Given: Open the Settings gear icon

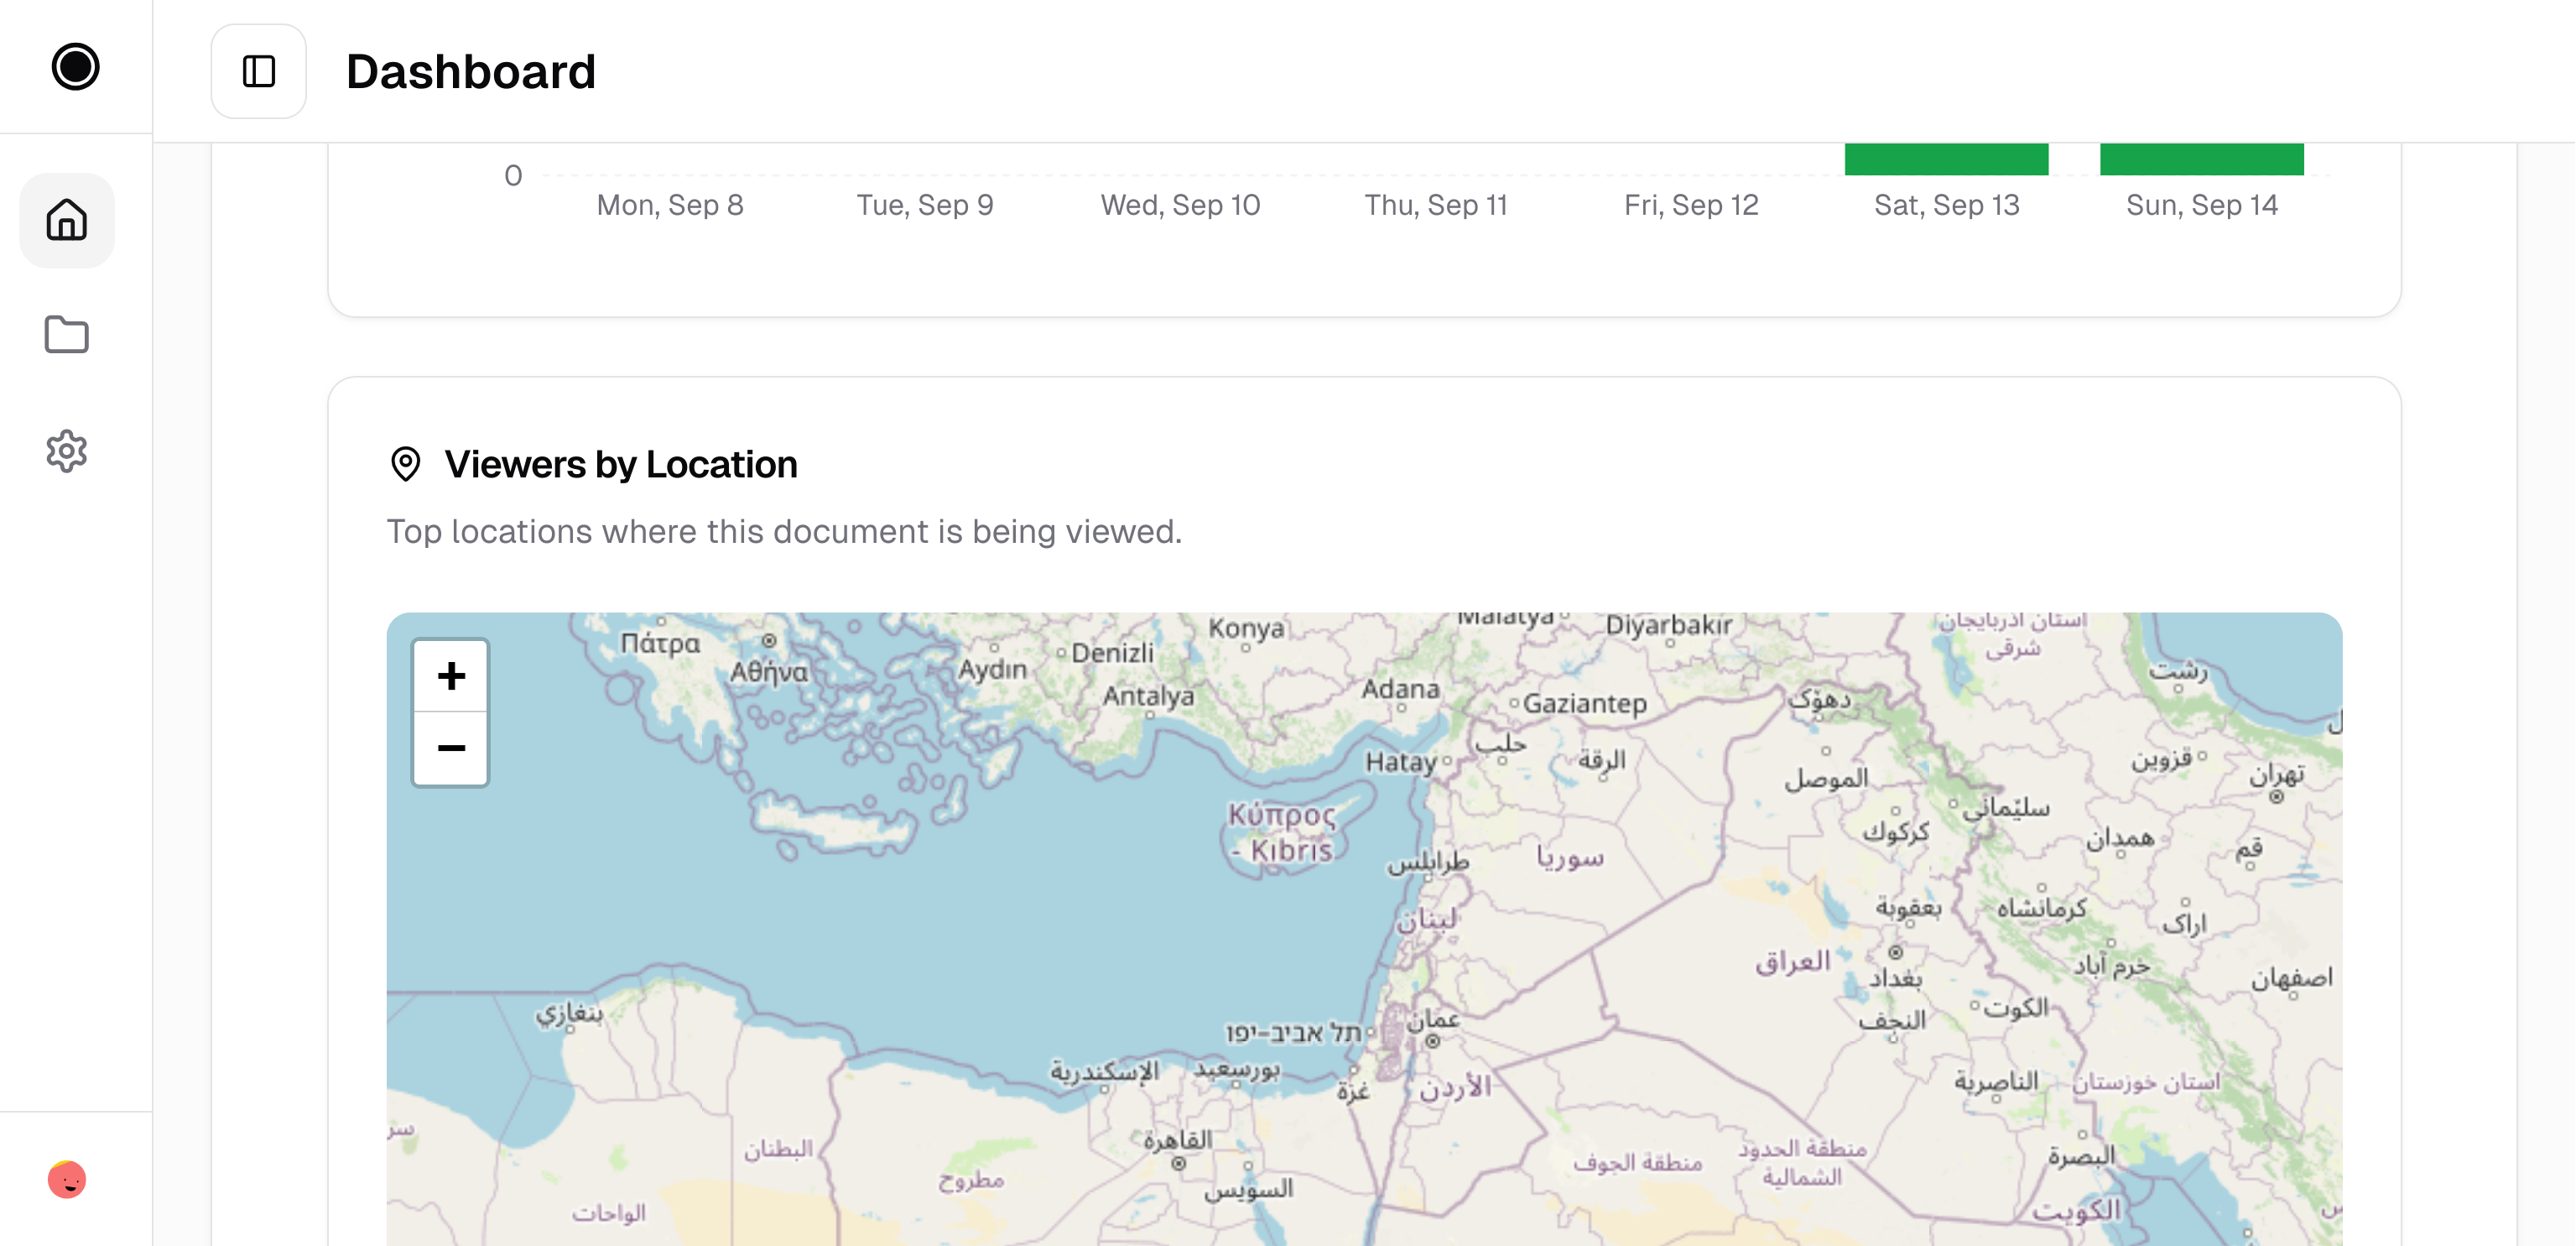Looking at the screenshot, I should [67, 451].
